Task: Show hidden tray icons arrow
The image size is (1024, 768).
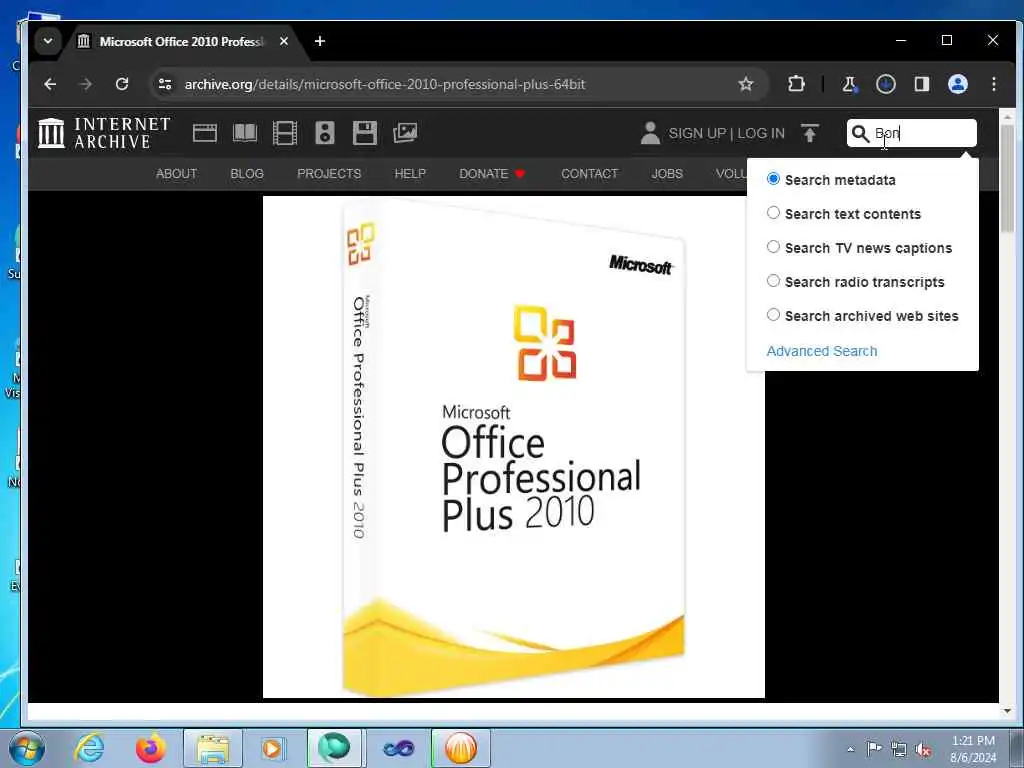Action: click(x=850, y=749)
